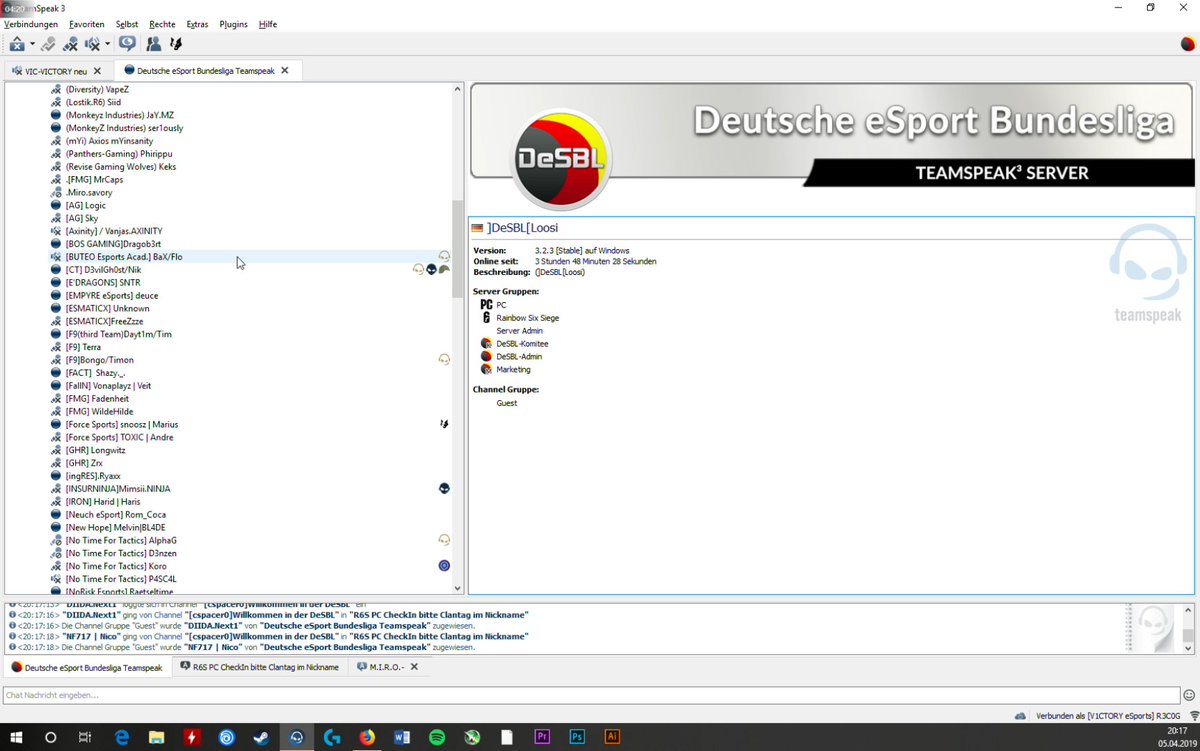1200x751 pixels.
Task: Click the chat message input field
Action: [591, 694]
